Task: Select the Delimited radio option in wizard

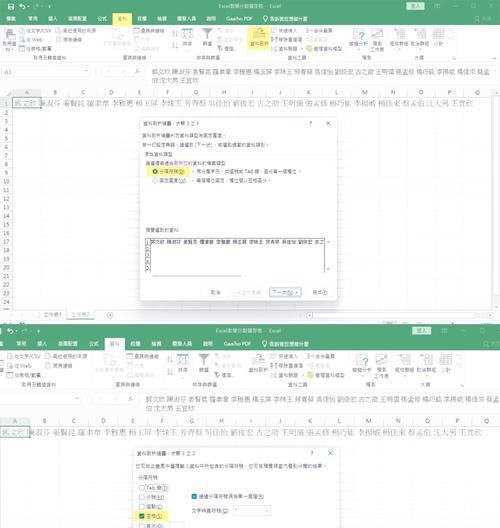Action: coord(155,171)
